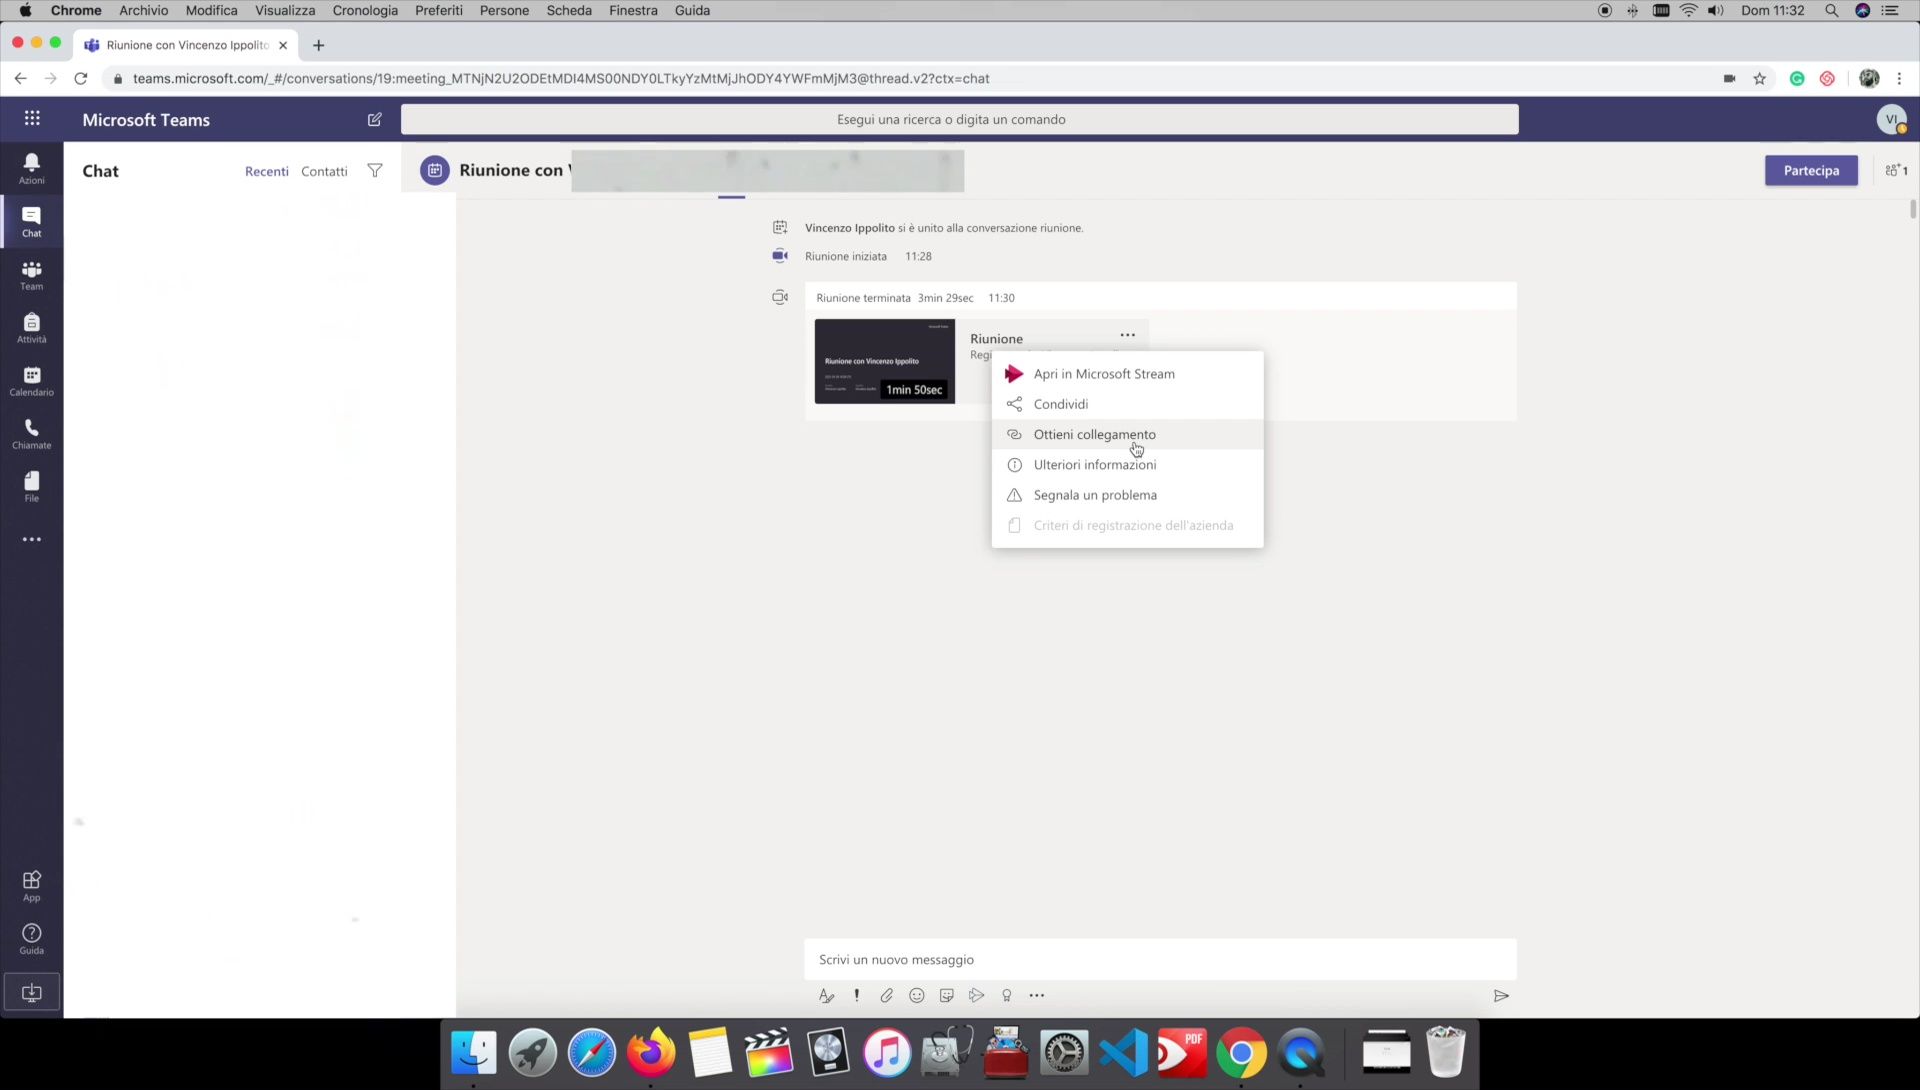This screenshot has height=1090, width=1920.
Task: Open the sticker picker icon
Action: tap(947, 996)
